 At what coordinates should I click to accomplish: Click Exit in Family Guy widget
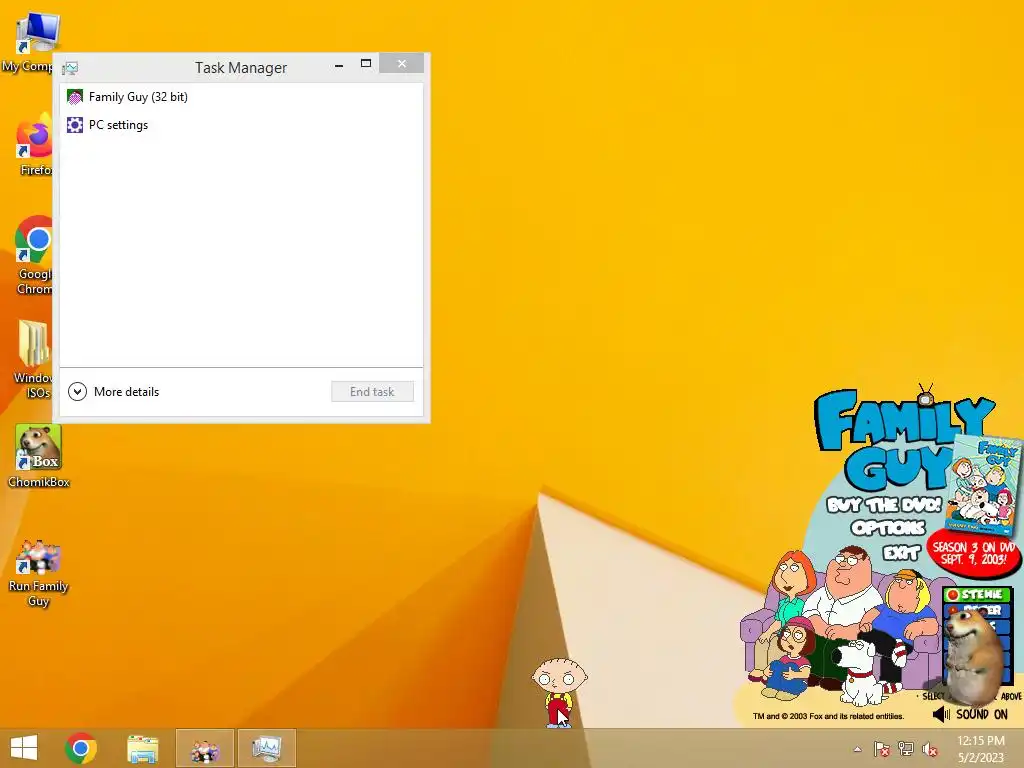point(901,553)
